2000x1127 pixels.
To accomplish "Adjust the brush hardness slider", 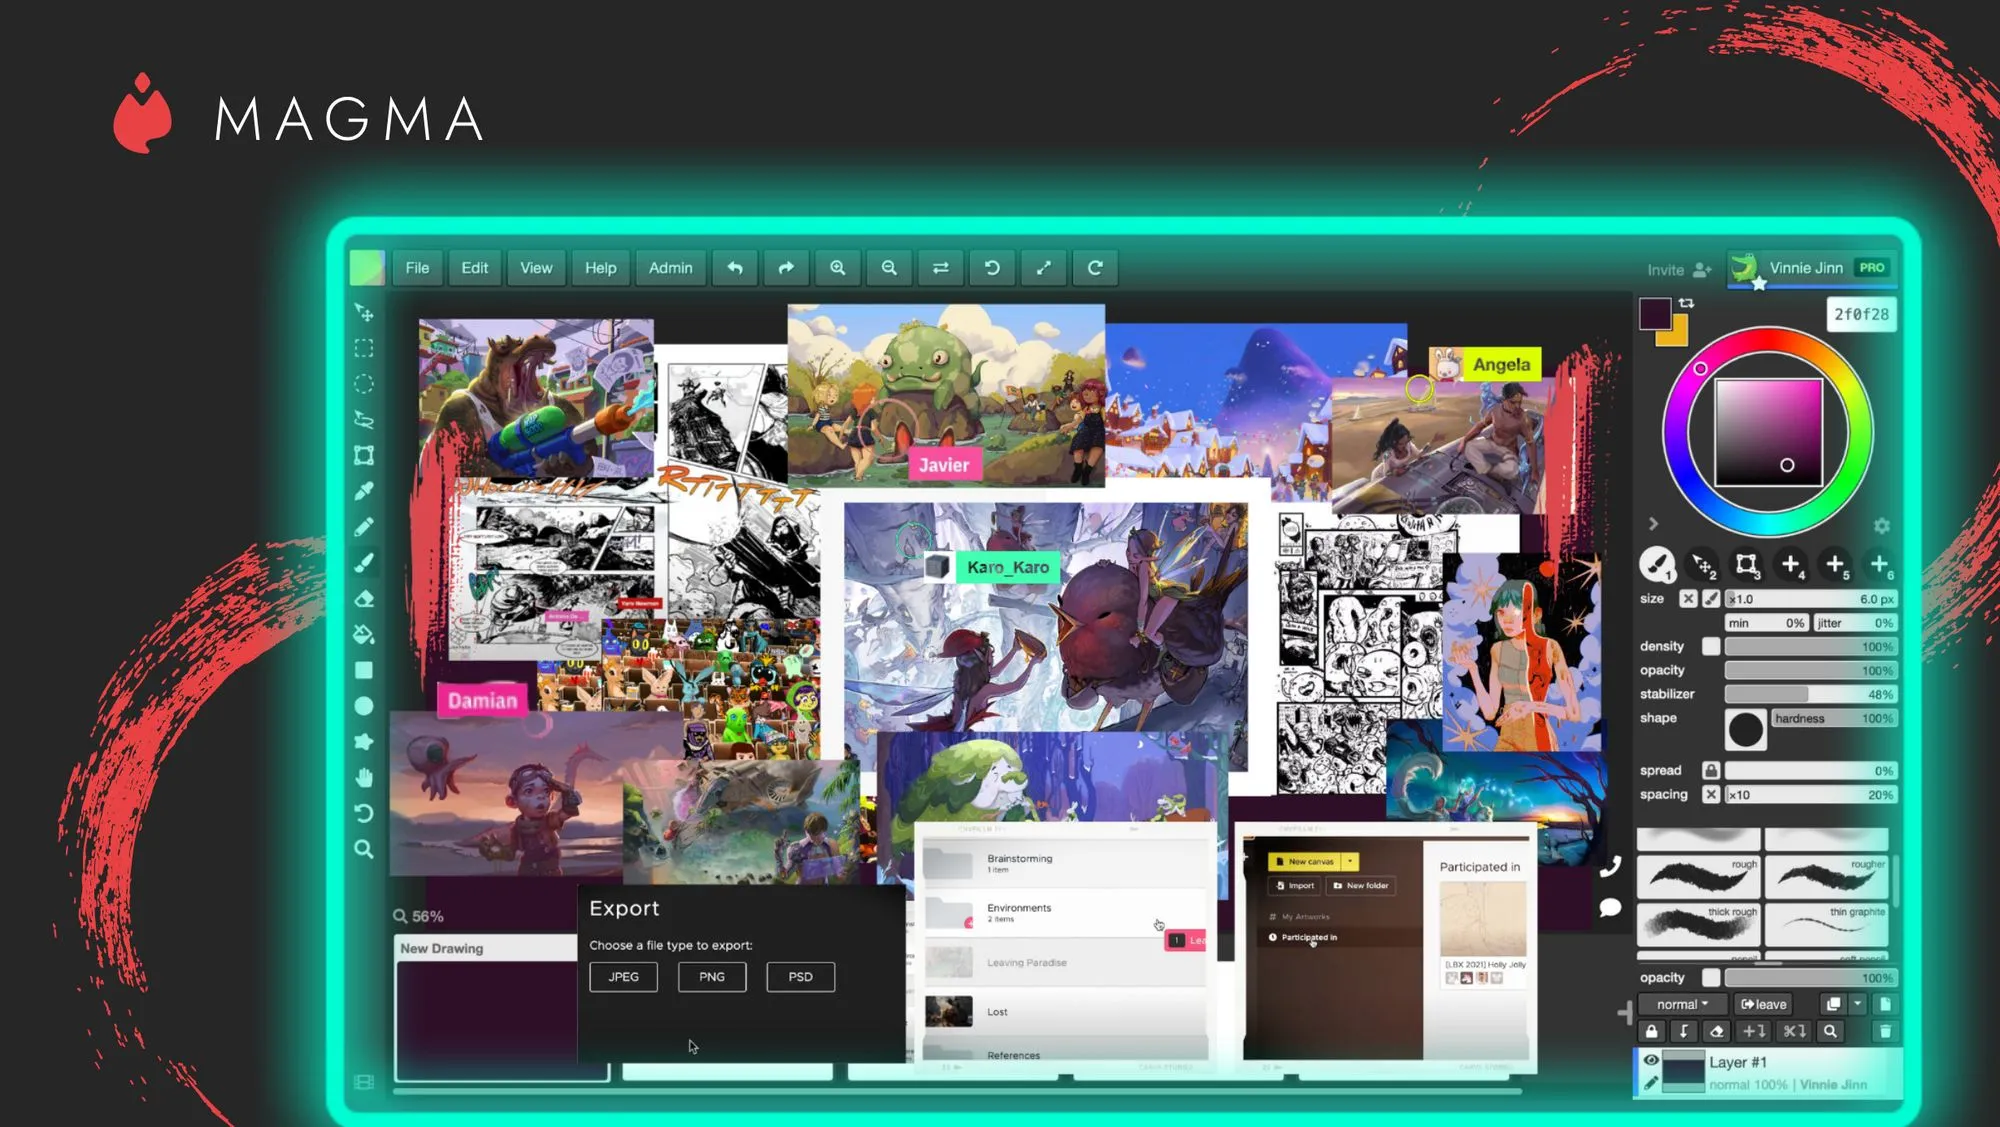I will tap(1834, 719).
